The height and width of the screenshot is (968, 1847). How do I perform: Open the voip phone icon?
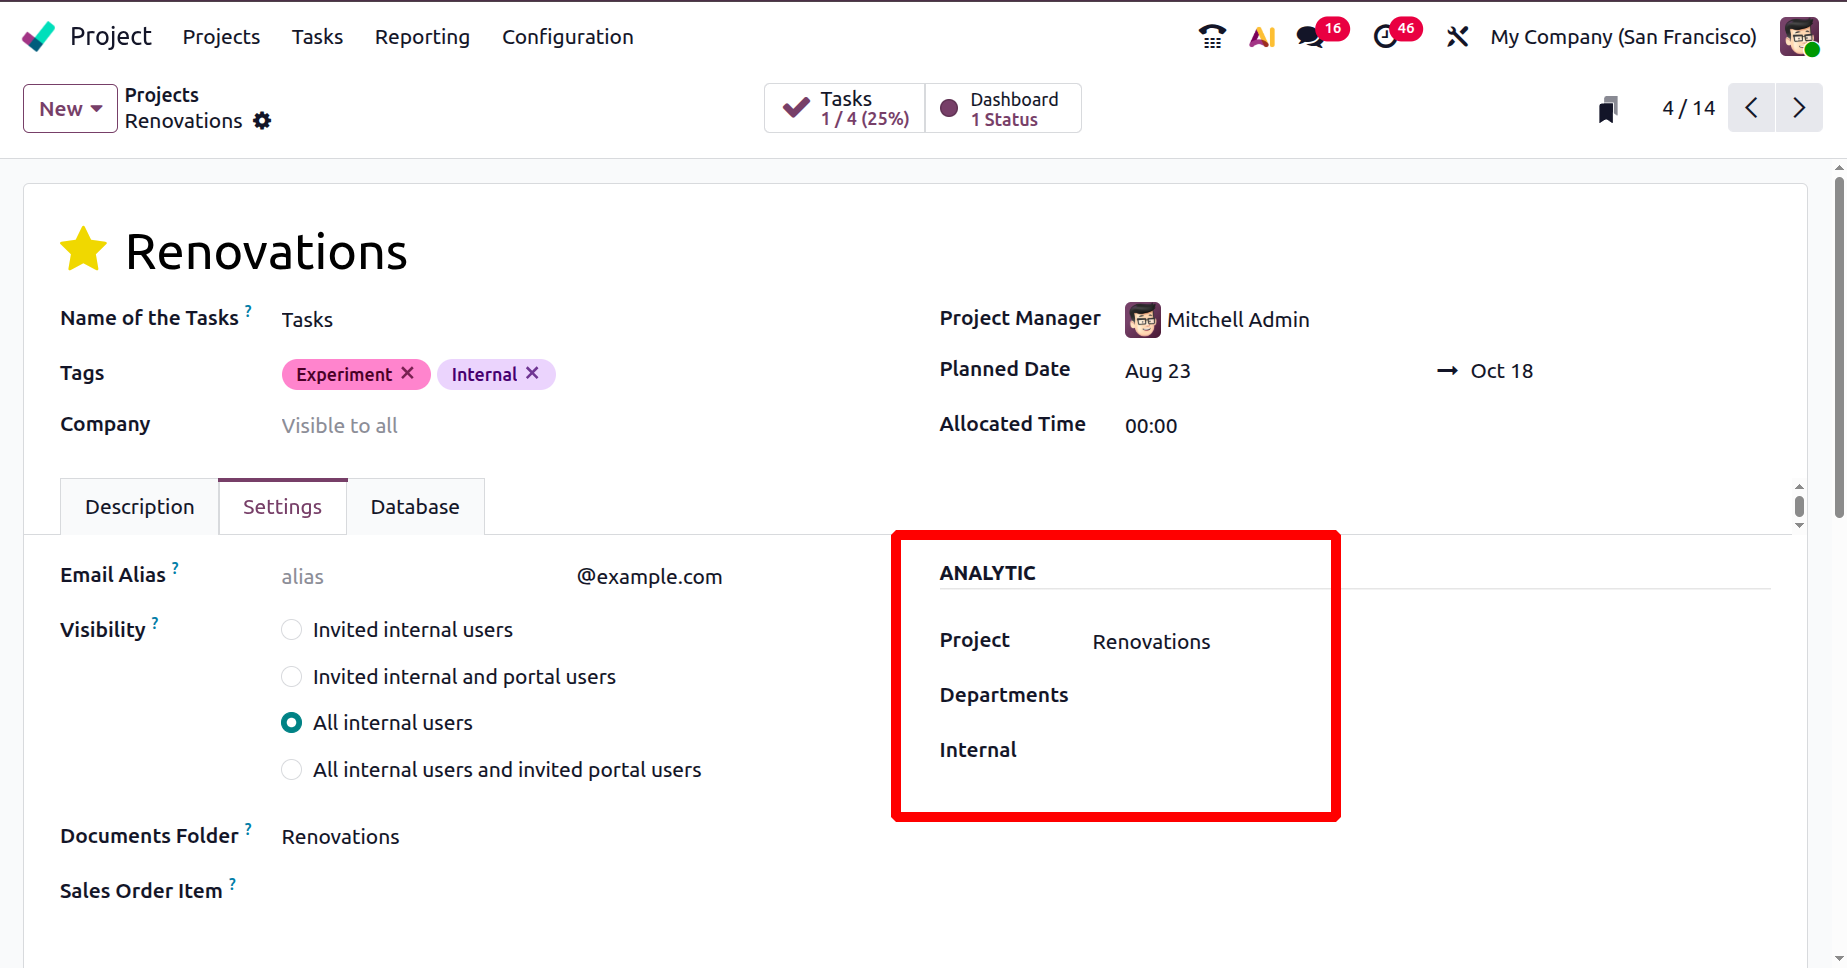coord(1212,37)
